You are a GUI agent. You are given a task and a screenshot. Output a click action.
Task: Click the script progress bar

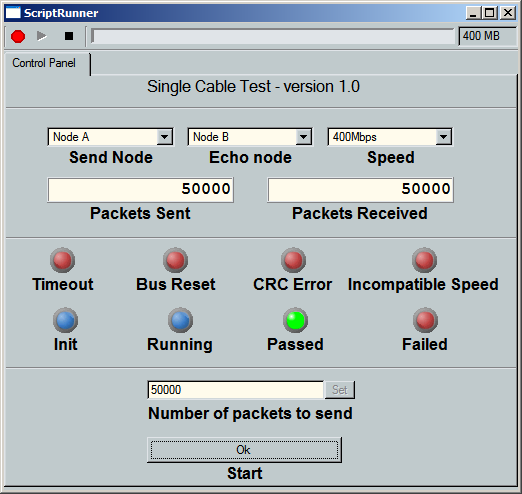(x=273, y=36)
